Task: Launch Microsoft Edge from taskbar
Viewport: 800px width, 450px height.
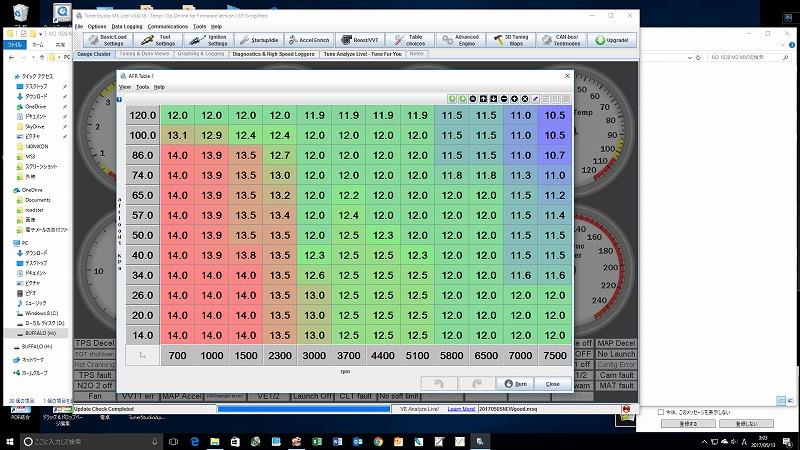Action: pyautogui.click(x=194, y=441)
